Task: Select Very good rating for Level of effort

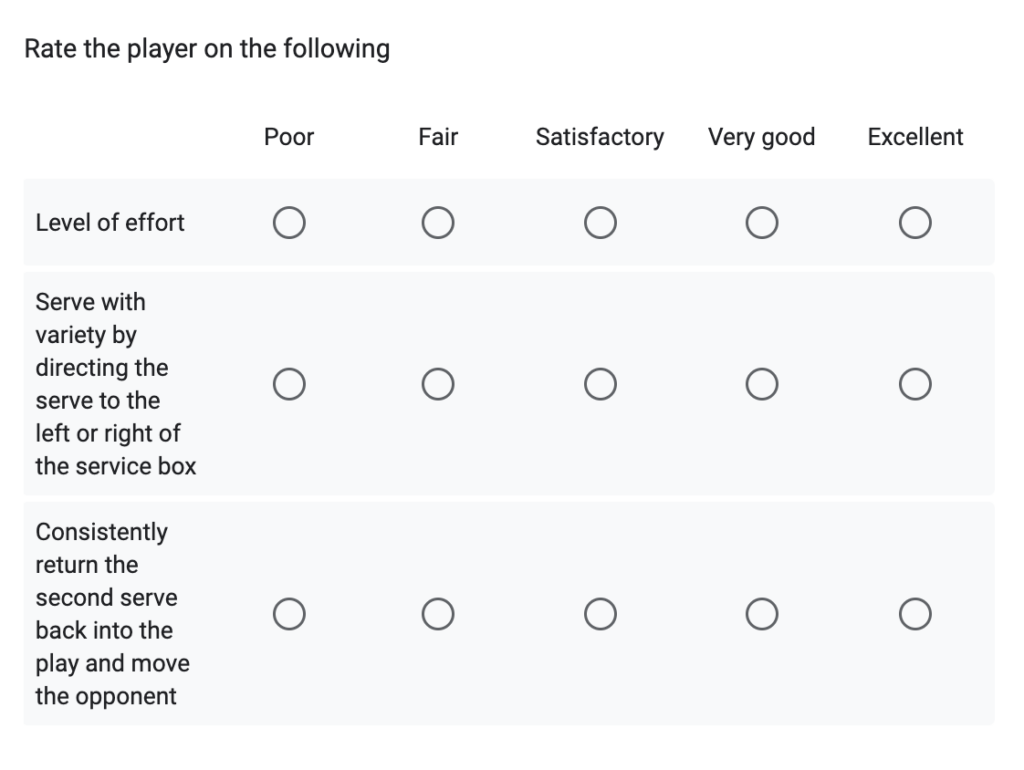Action: pyautogui.click(x=762, y=222)
